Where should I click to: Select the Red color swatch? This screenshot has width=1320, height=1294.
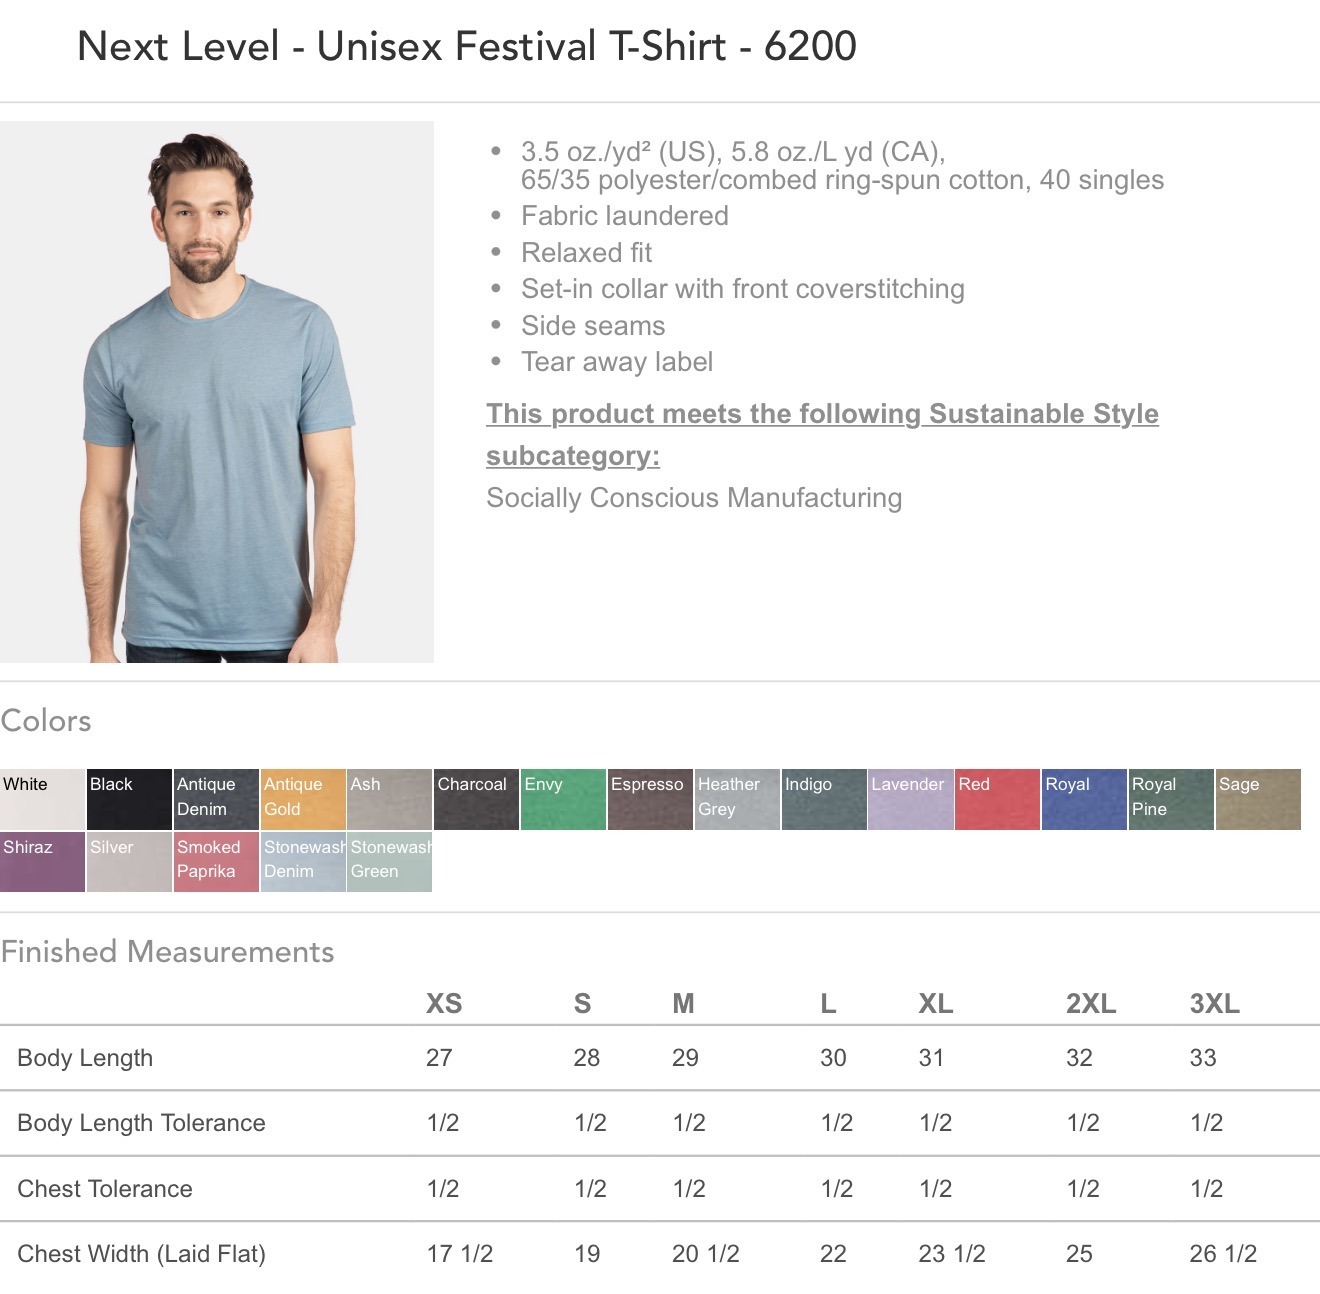[x=998, y=799]
